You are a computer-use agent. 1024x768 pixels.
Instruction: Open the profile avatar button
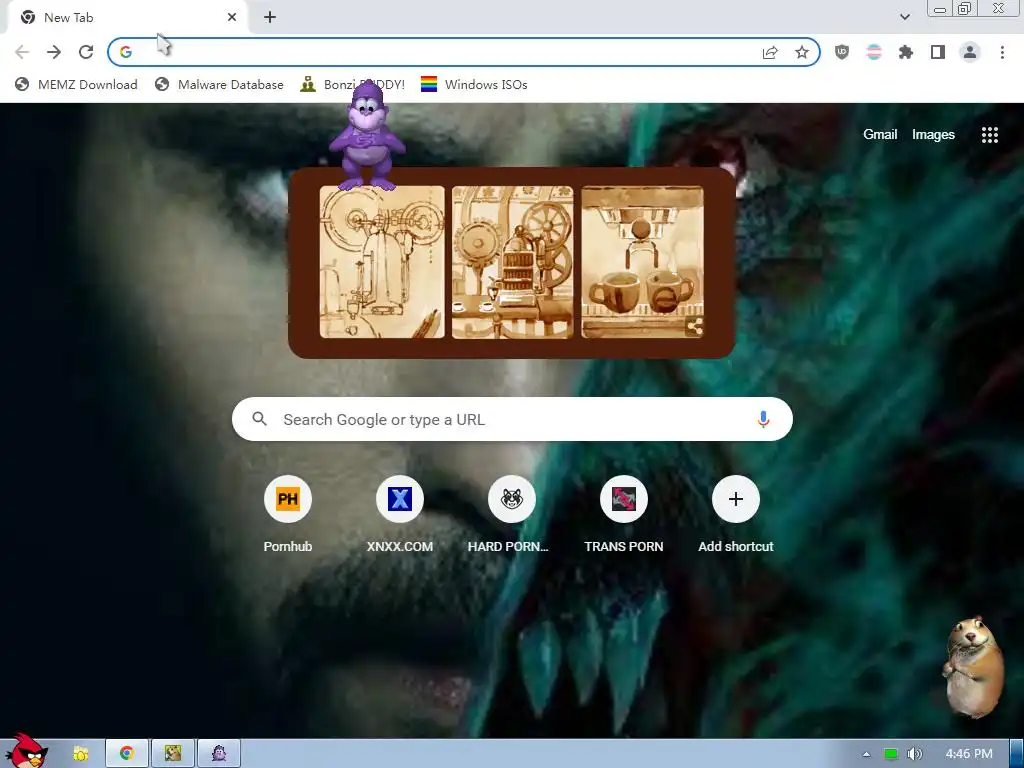(970, 52)
